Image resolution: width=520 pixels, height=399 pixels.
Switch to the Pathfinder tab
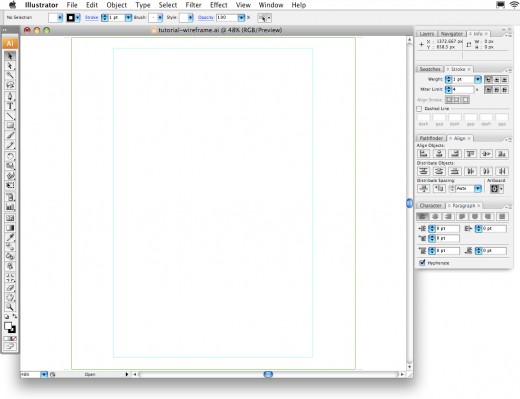pos(431,138)
